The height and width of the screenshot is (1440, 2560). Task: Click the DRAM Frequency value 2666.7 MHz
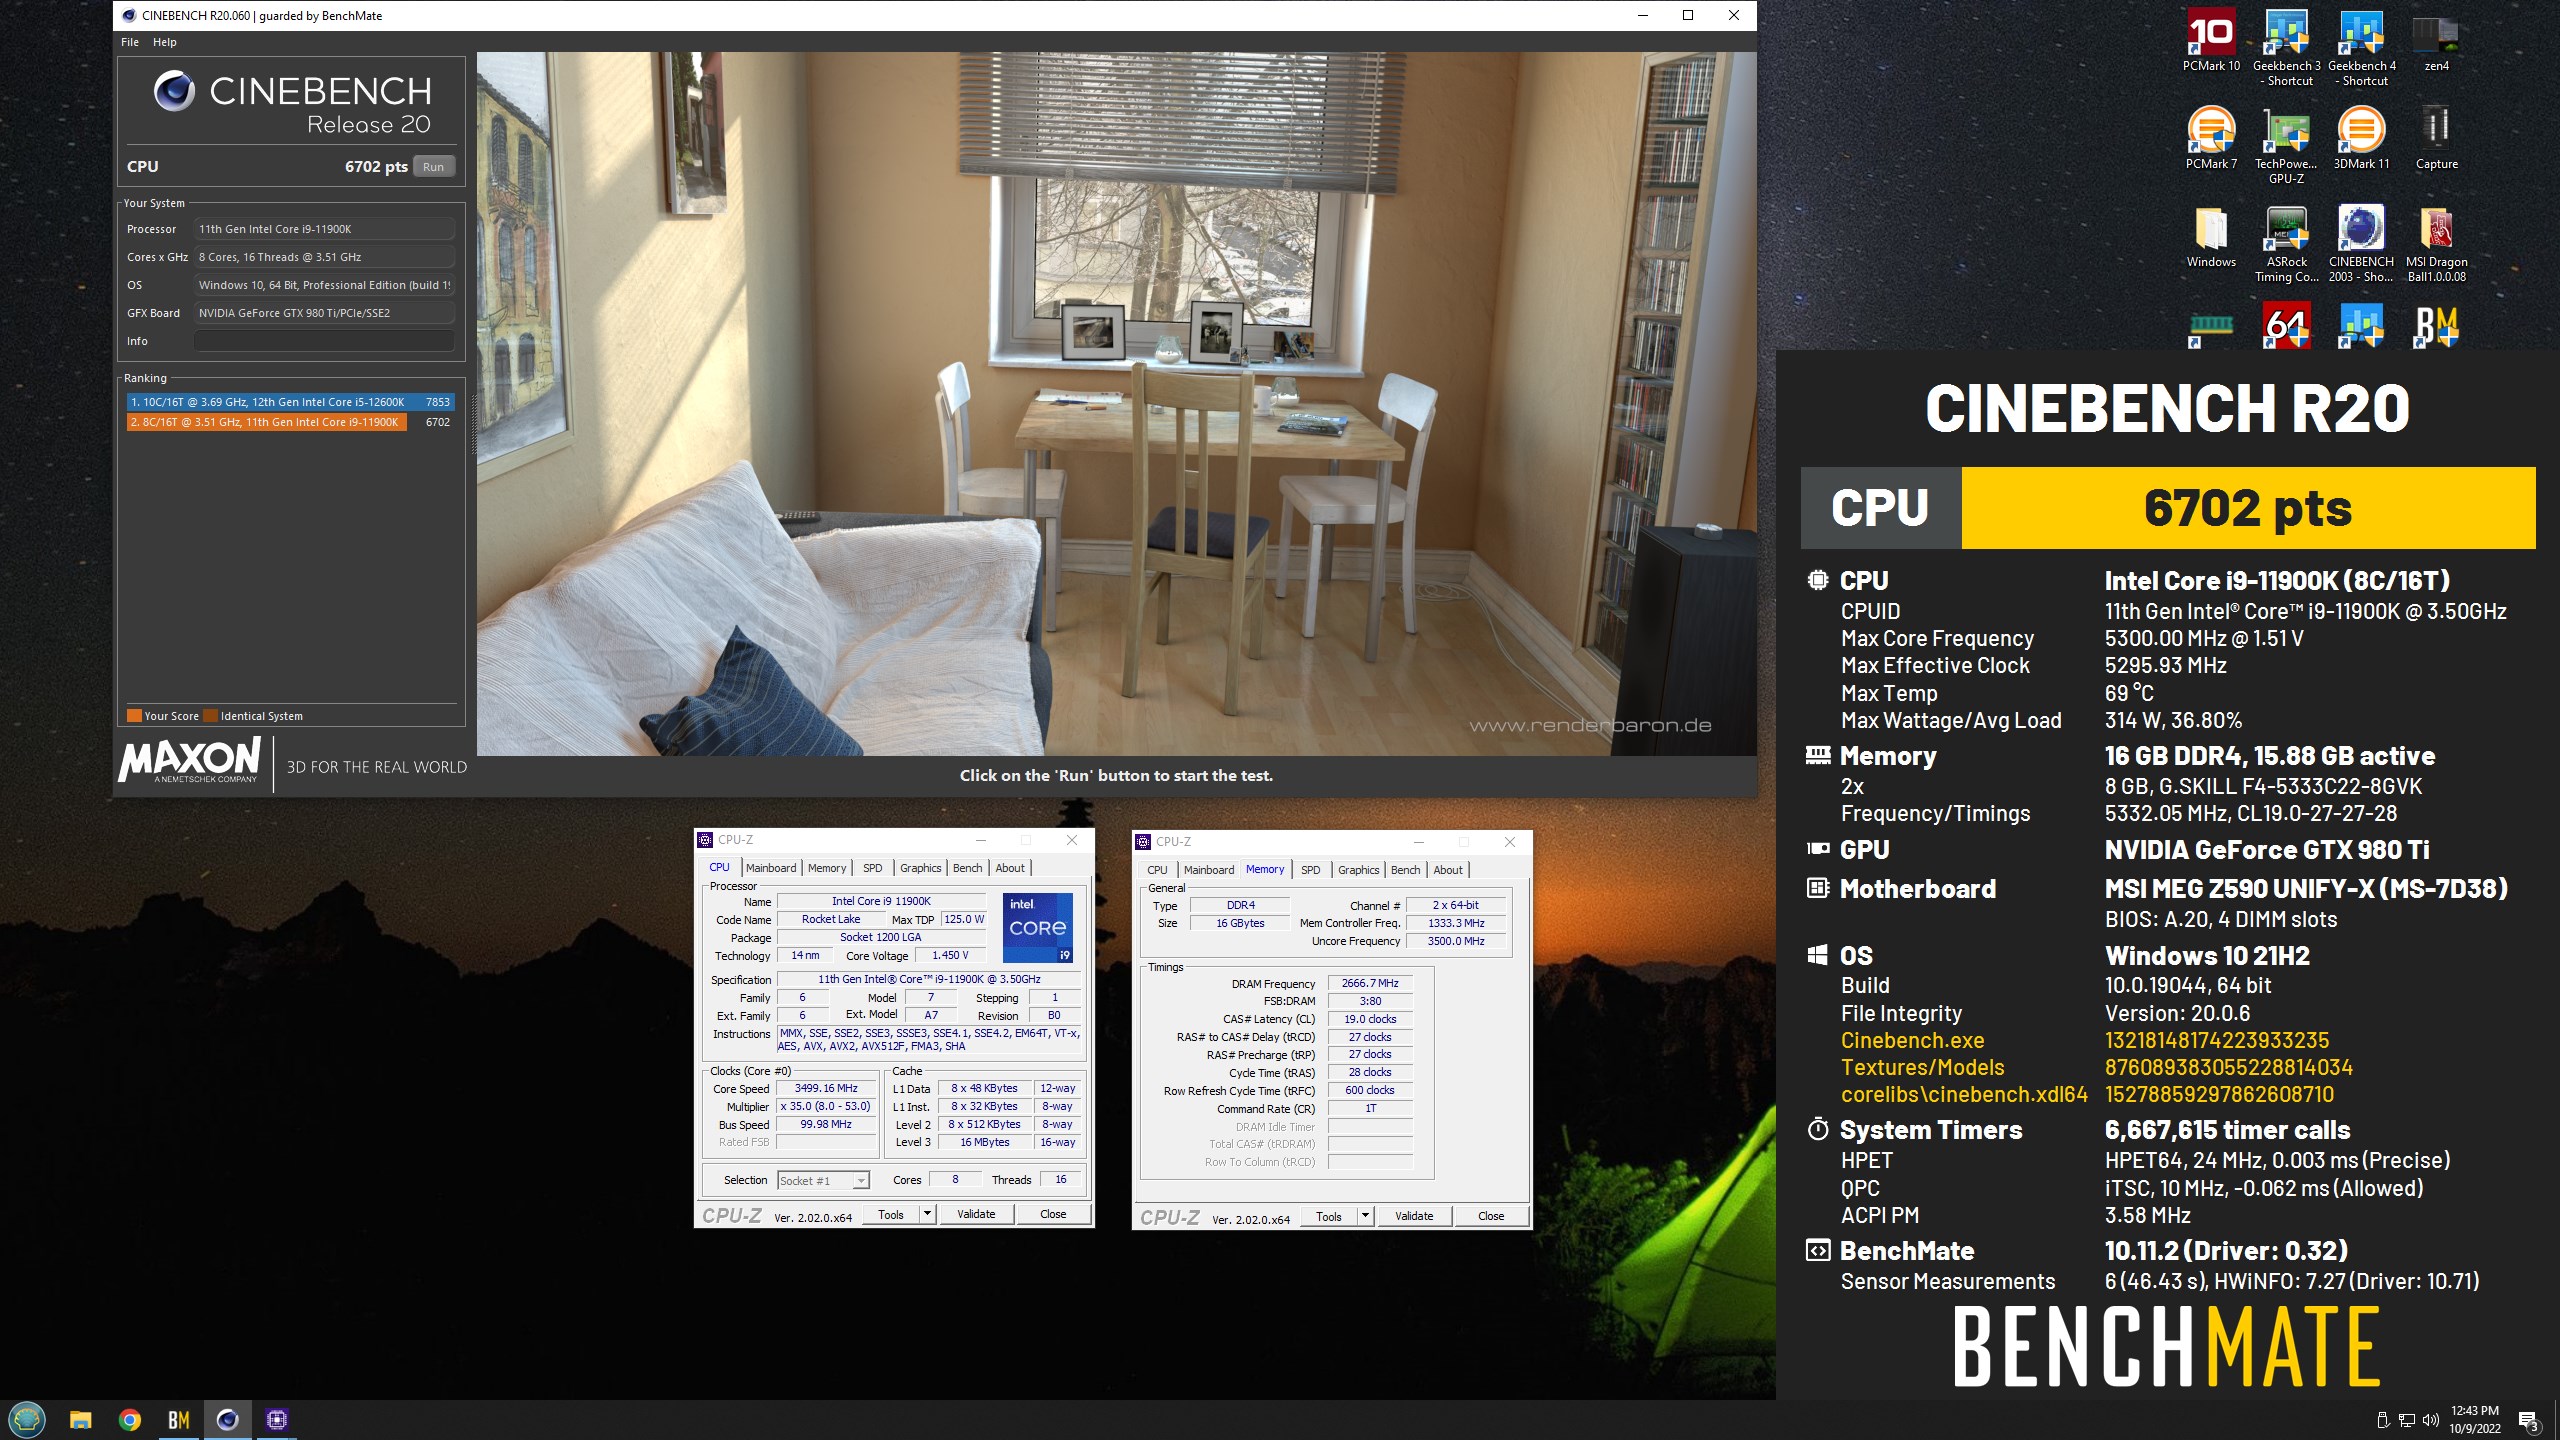1370,983
